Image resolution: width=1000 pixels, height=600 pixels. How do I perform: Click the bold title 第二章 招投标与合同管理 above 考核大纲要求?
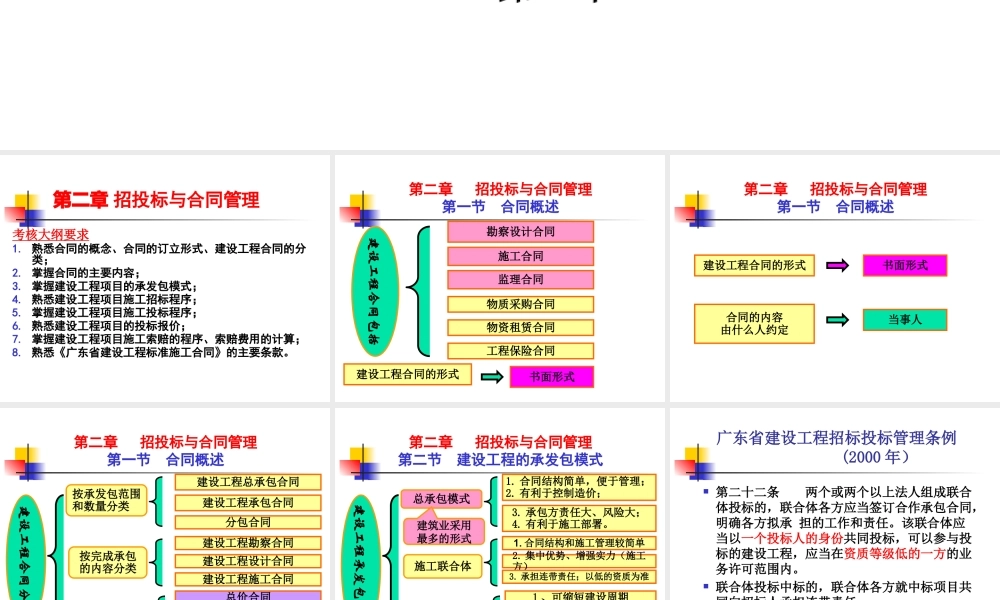[156, 200]
